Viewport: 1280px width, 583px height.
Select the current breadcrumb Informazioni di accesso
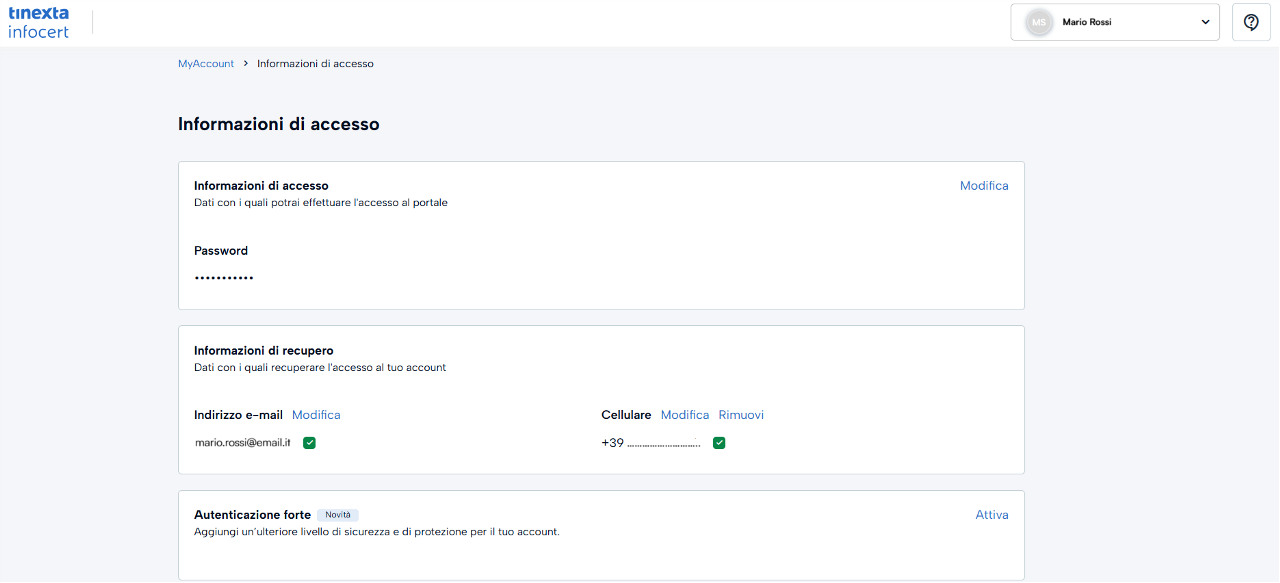tap(315, 64)
